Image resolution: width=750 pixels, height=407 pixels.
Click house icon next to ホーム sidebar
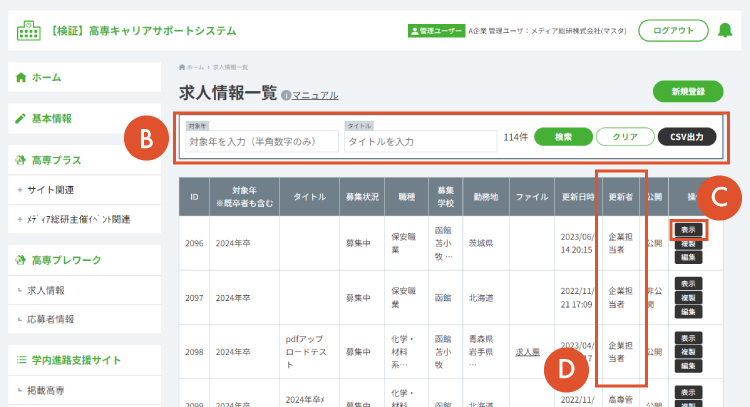(x=21, y=77)
